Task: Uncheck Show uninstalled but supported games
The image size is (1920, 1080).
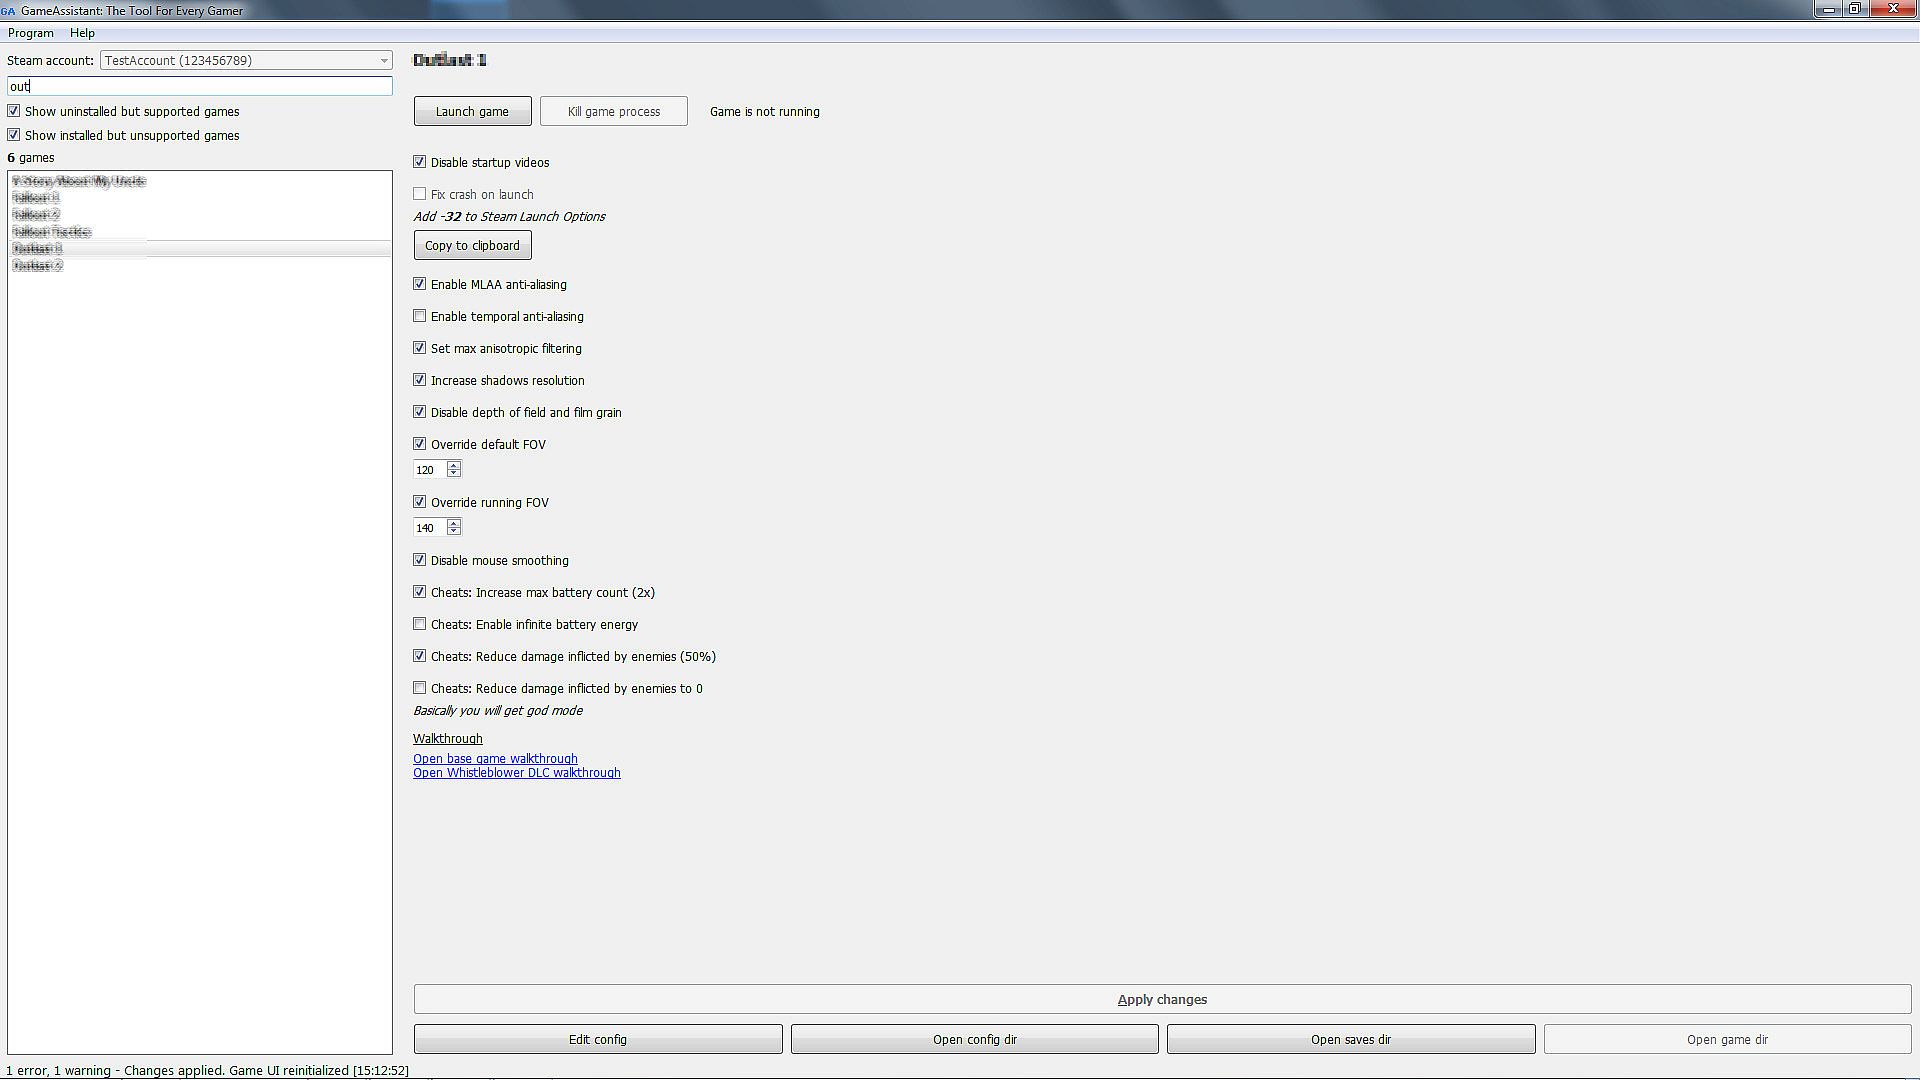Action: (x=14, y=111)
